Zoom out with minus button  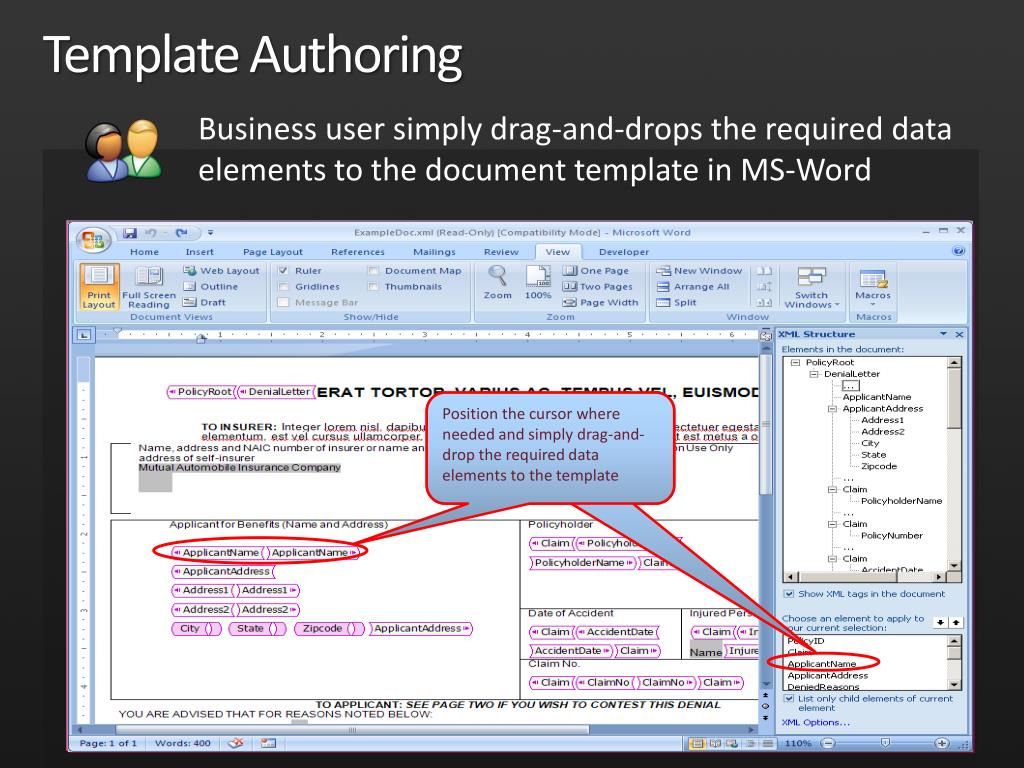(x=828, y=743)
